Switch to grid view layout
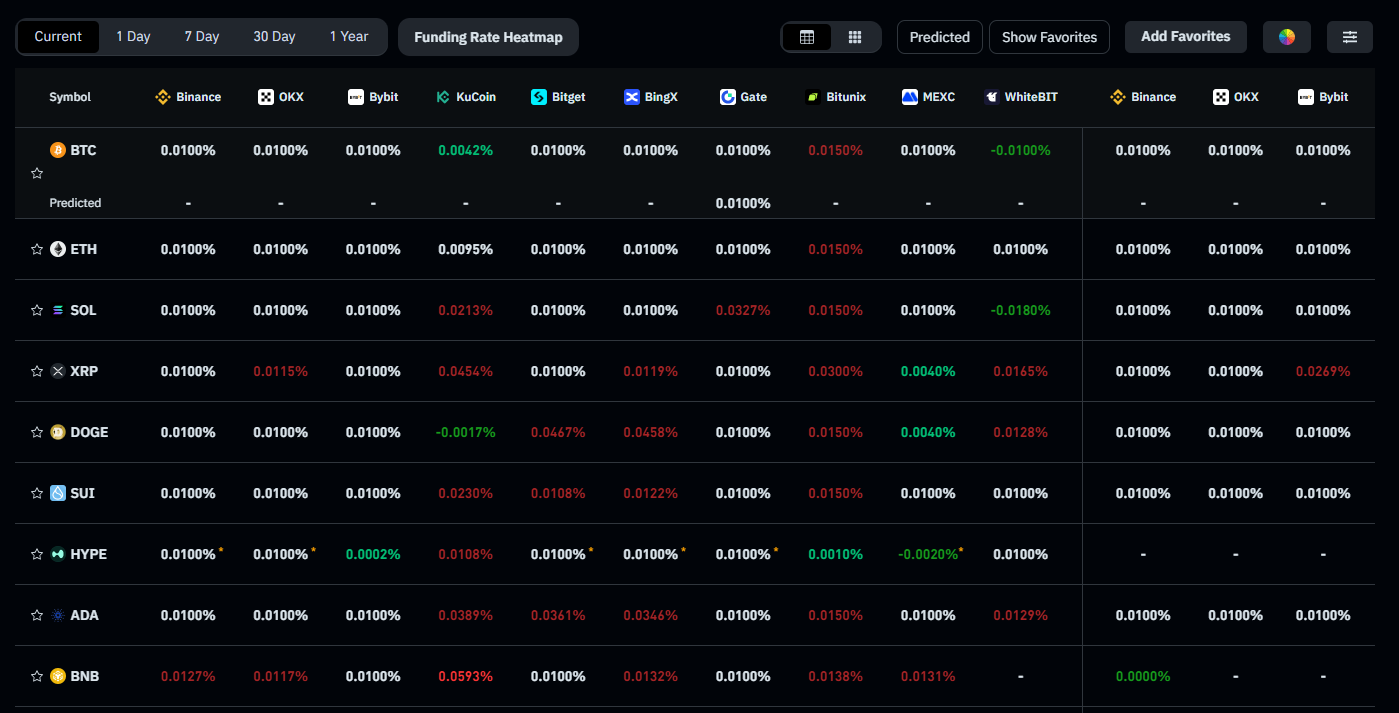Viewport: 1399px width, 713px height. (x=855, y=36)
